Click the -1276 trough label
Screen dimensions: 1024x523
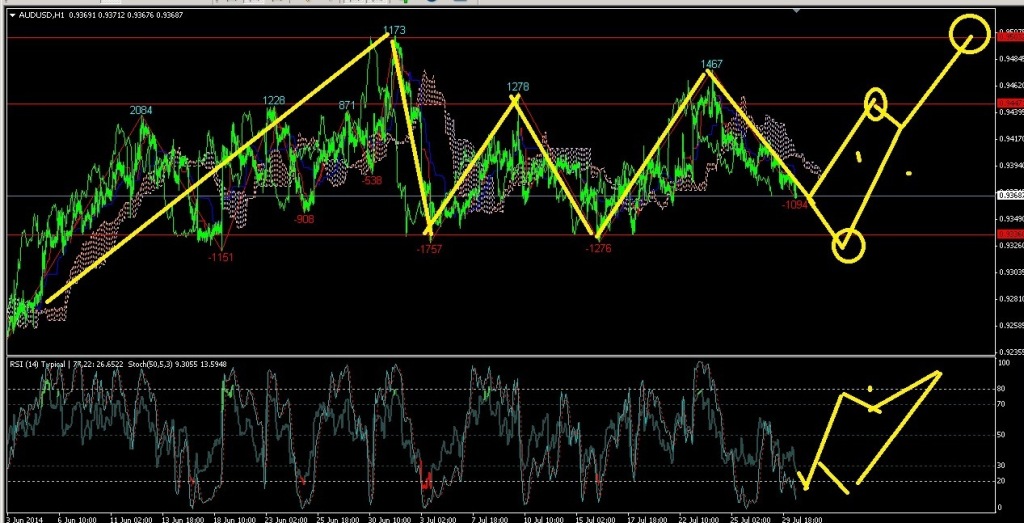point(597,247)
